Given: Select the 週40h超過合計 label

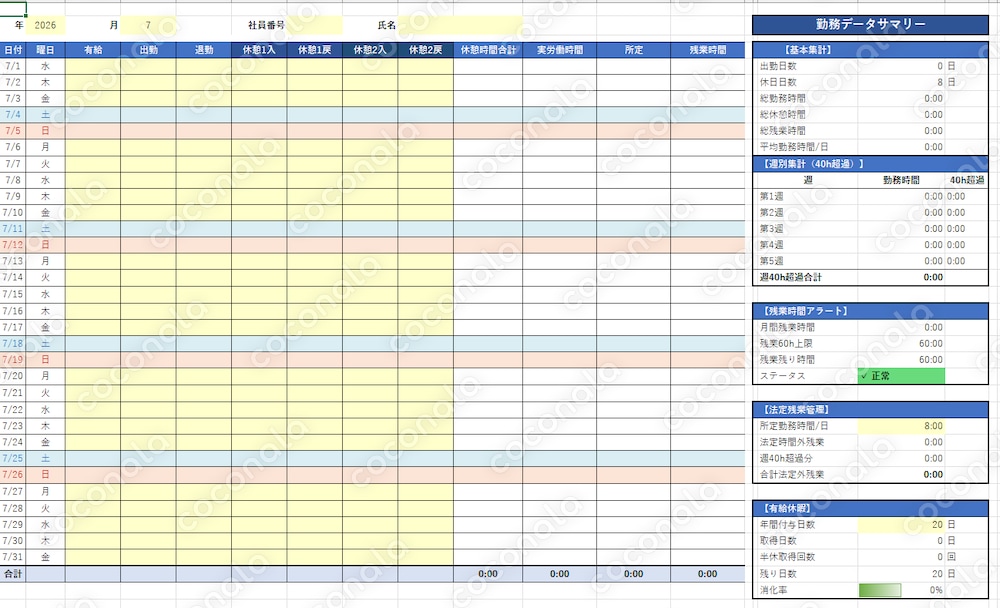Looking at the screenshot, I should (791, 278).
